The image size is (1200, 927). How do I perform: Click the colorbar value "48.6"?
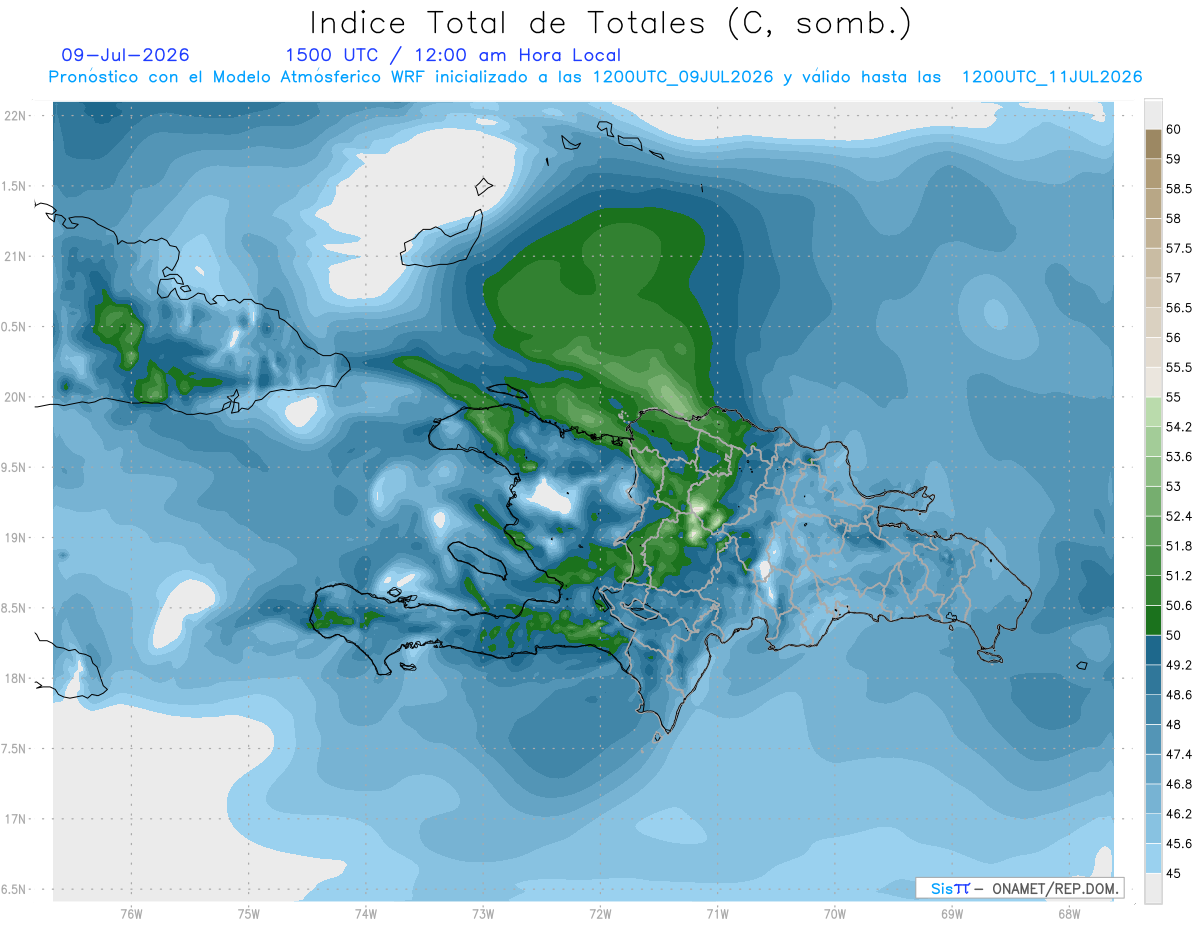pos(1180,695)
